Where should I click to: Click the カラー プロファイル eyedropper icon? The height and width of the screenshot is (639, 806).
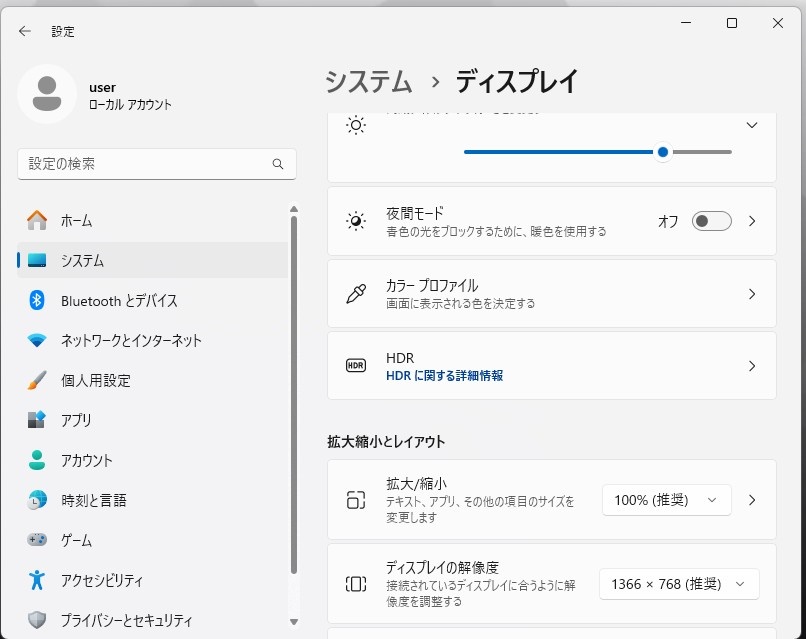[x=356, y=294]
